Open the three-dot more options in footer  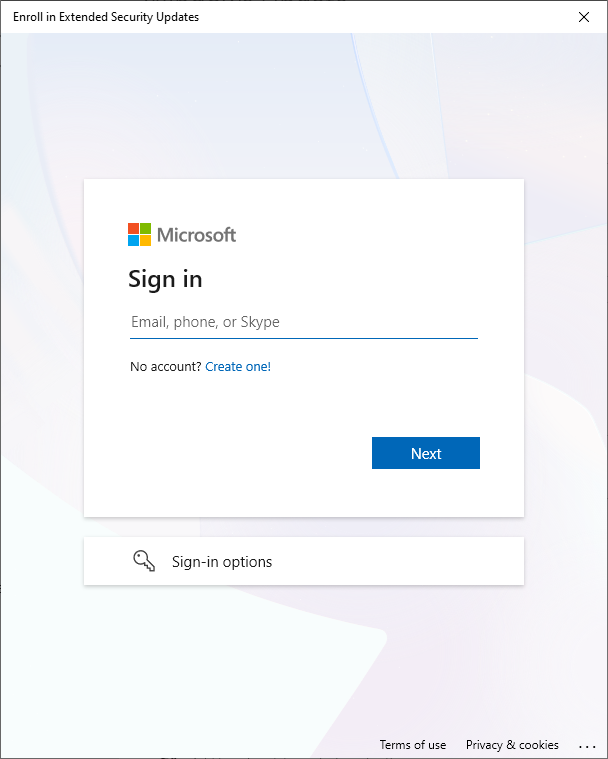click(x=587, y=746)
